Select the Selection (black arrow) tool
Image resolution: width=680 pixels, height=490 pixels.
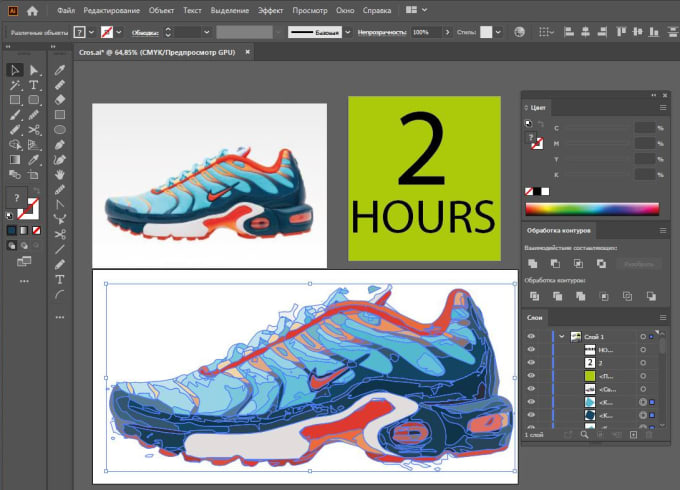15,70
